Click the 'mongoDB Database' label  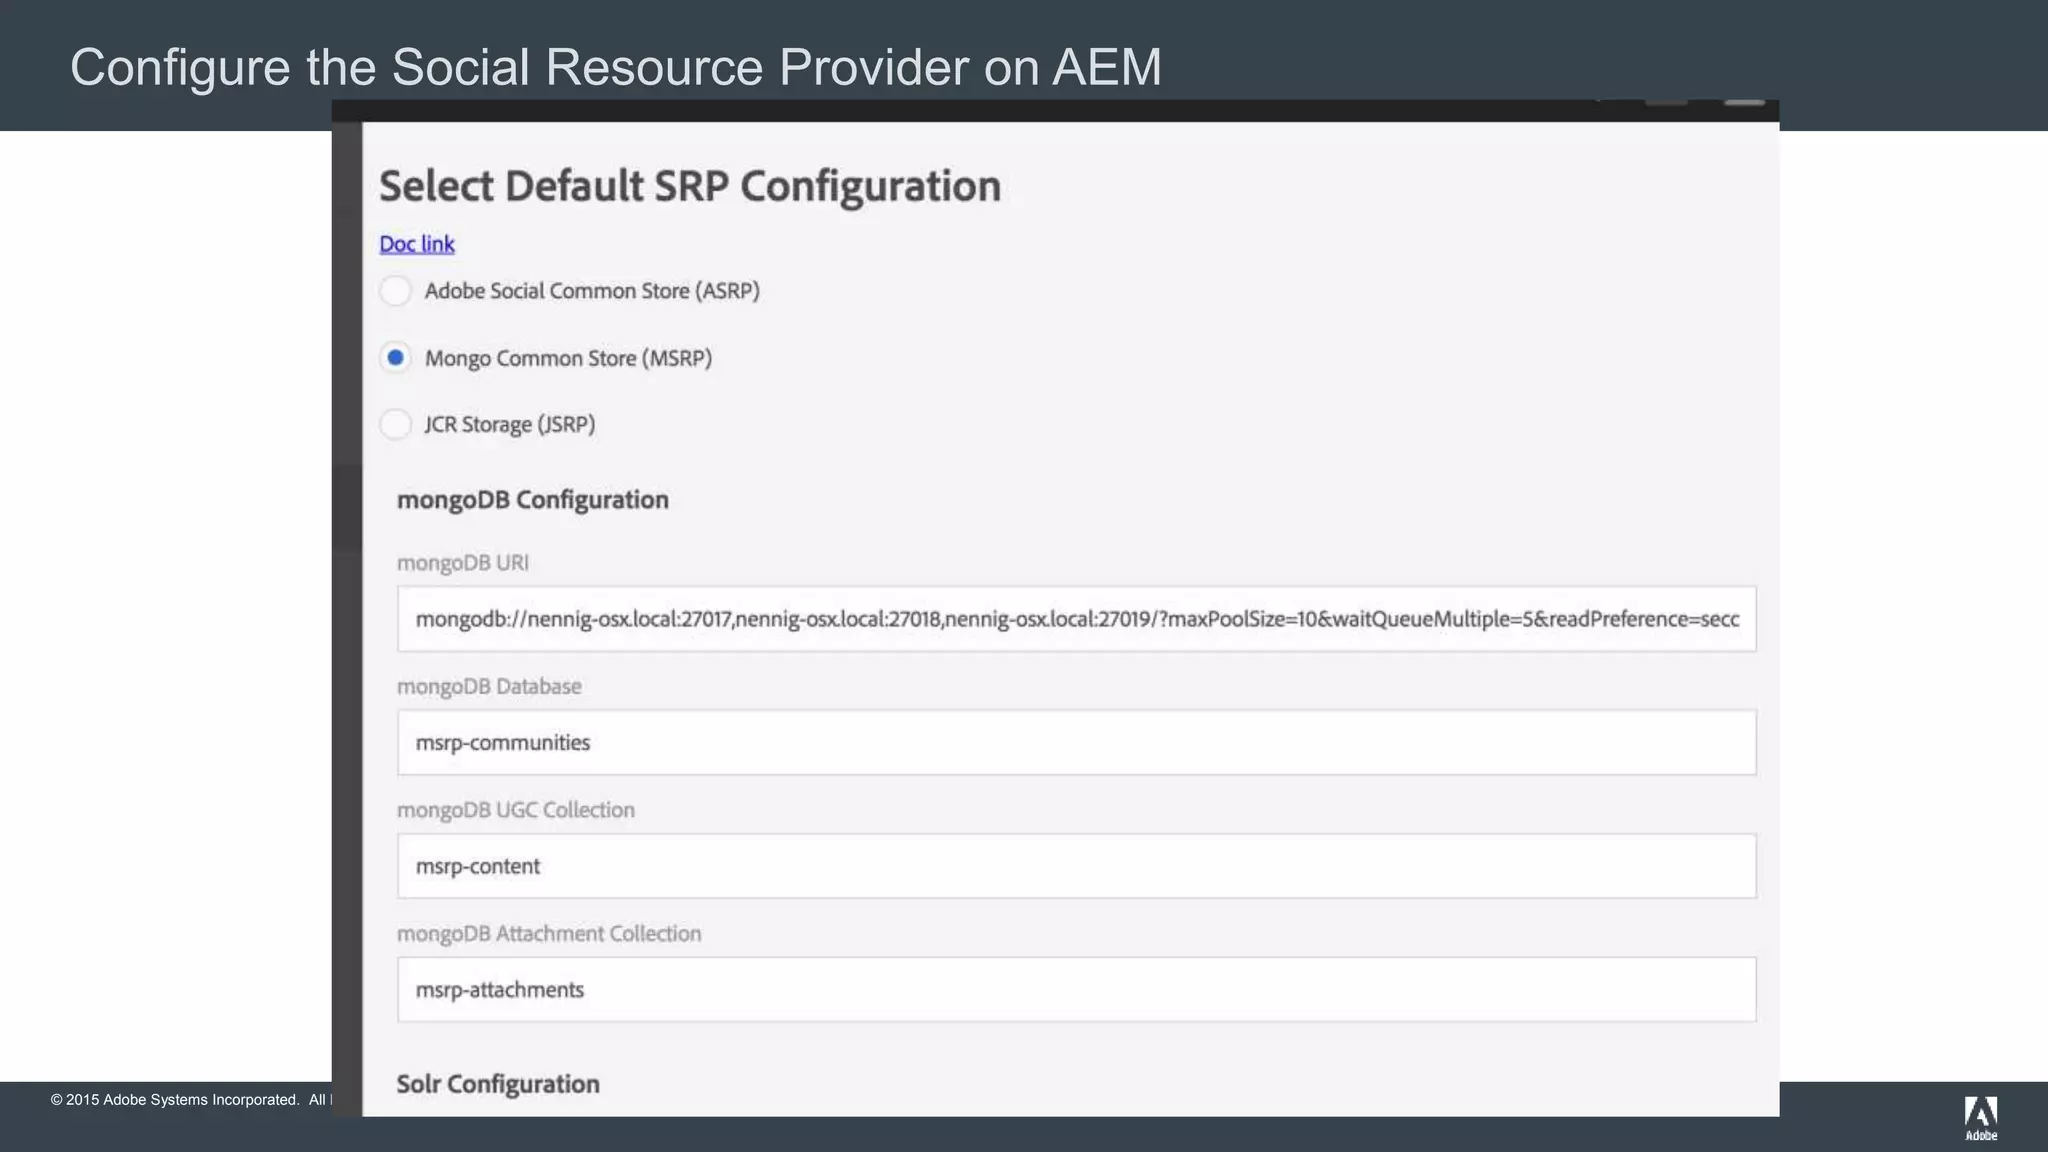pyautogui.click(x=489, y=686)
